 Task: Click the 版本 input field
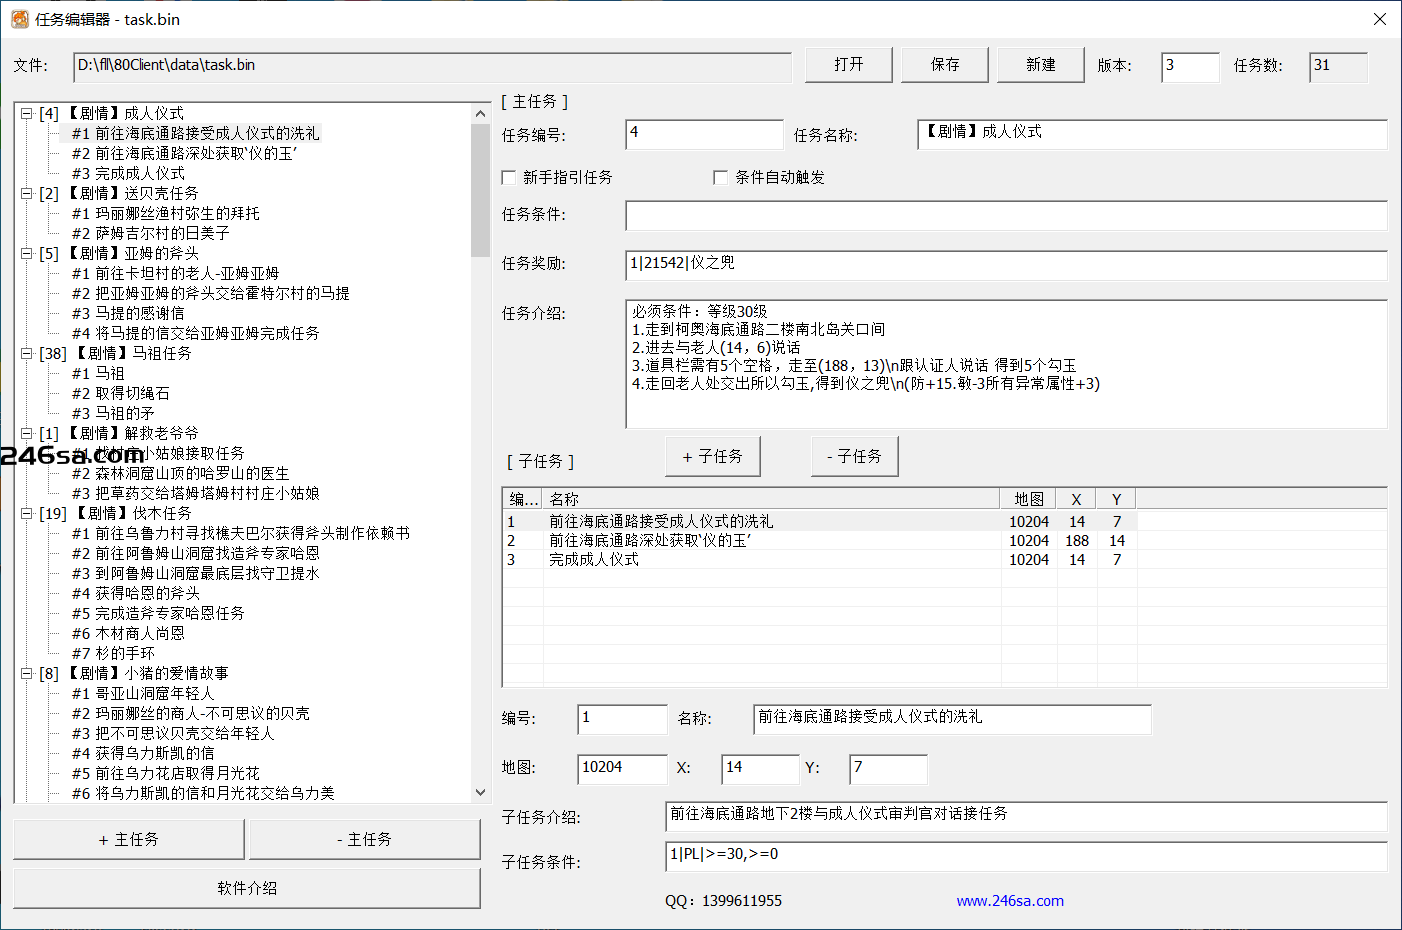point(1190,66)
